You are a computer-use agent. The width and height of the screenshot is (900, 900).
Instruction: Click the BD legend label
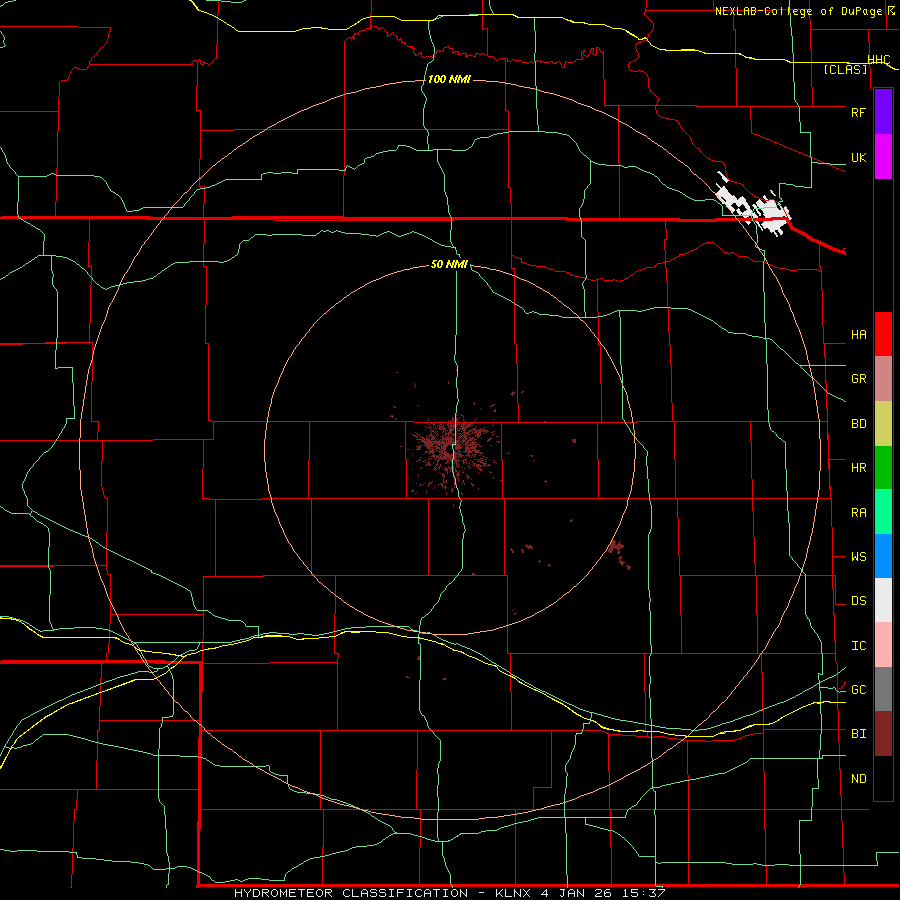click(858, 424)
